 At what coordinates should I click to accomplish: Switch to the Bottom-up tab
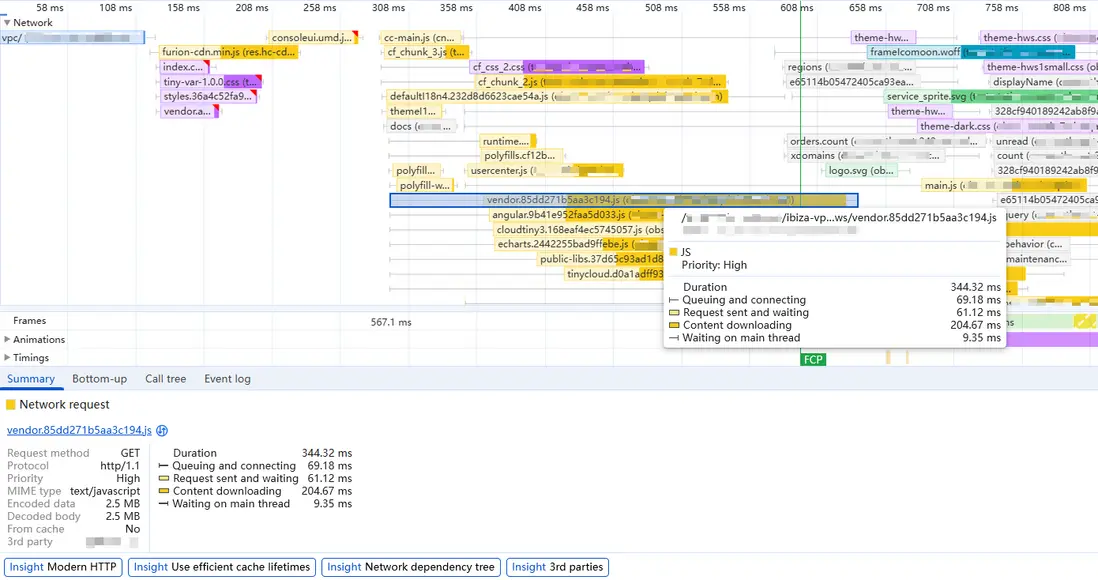click(x=99, y=379)
